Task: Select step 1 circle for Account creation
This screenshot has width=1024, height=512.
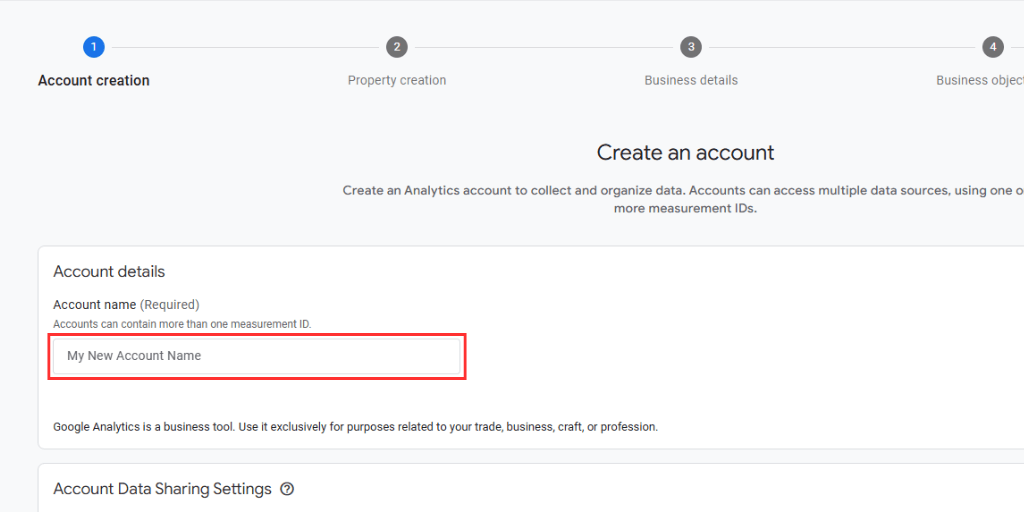Action: [93, 47]
